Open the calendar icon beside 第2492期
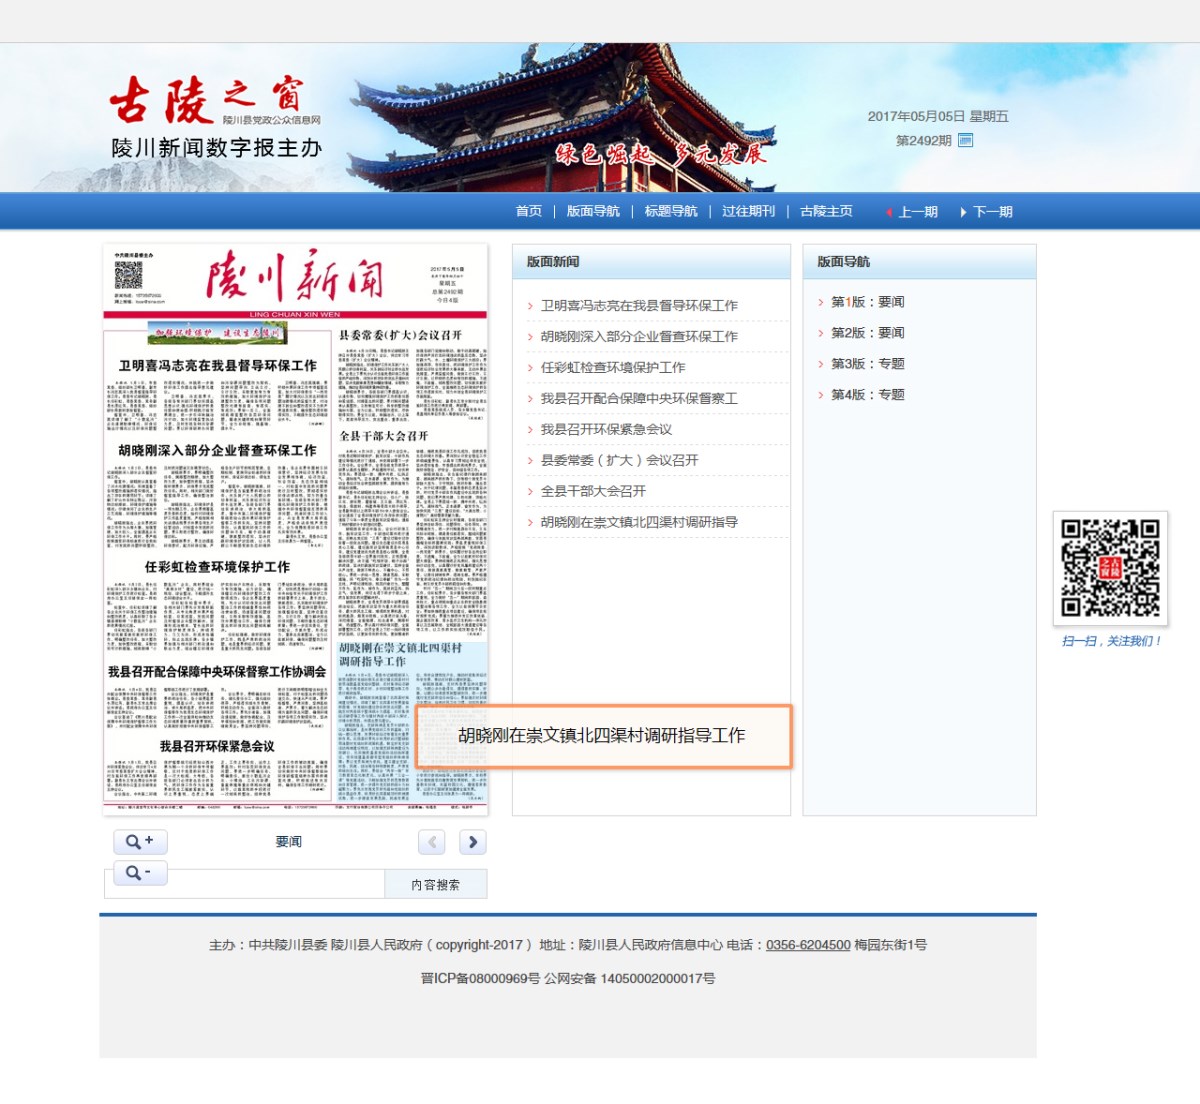1200x1104 pixels. (965, 140)
